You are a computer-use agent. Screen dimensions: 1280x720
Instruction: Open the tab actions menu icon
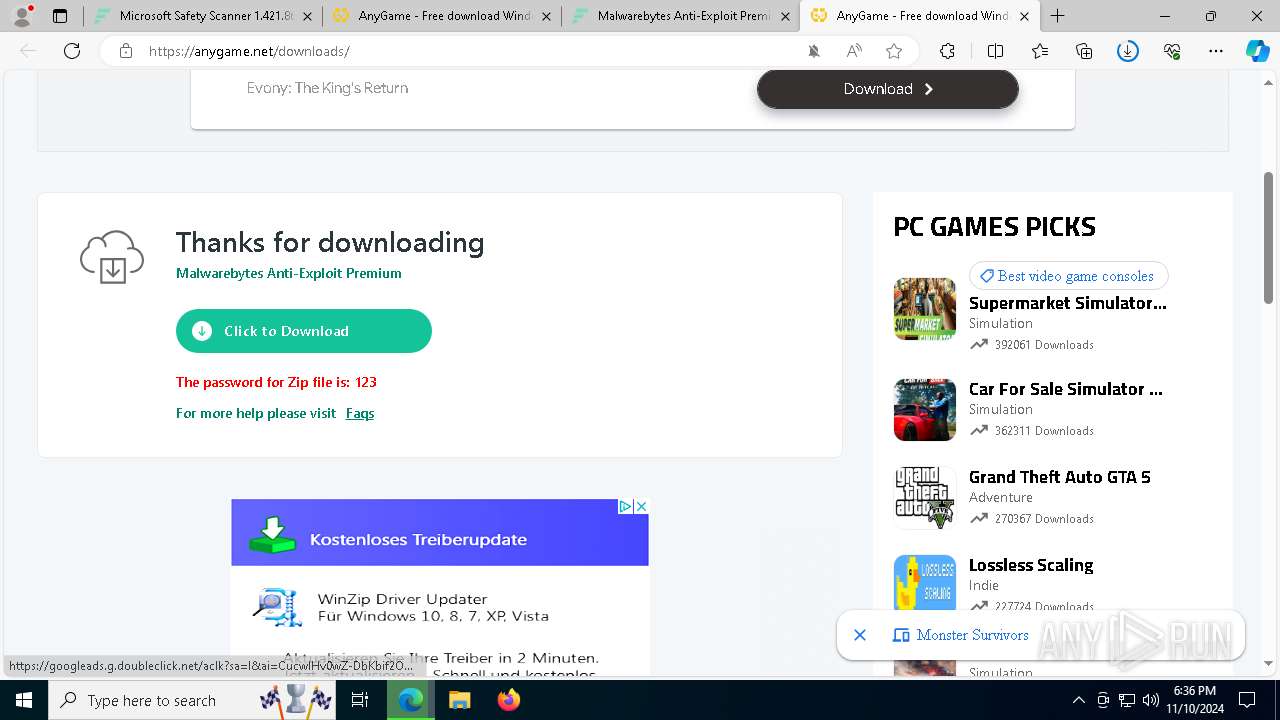(x=60, y=16)
